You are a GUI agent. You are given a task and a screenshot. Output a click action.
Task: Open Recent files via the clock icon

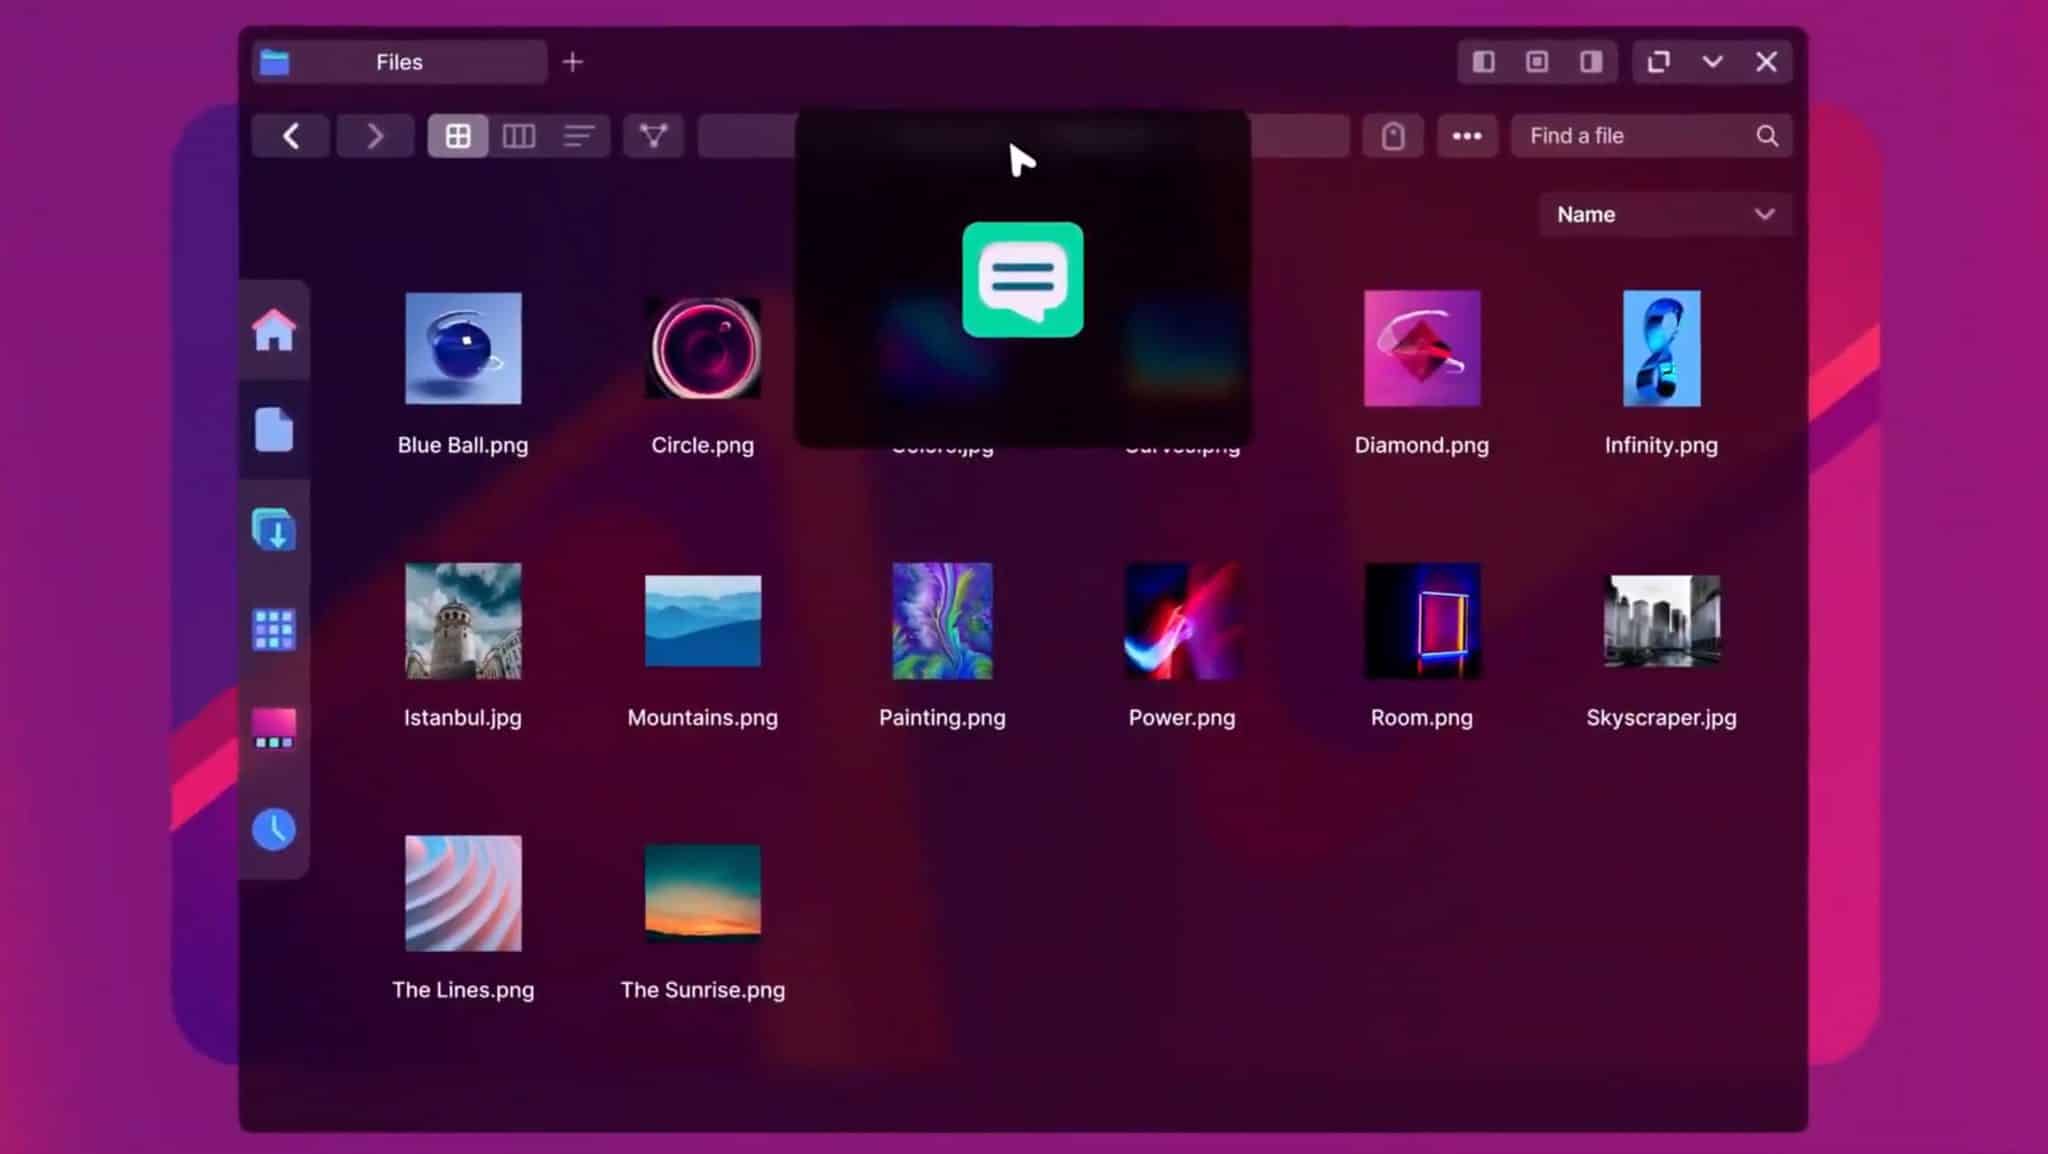click(x=274, y=829)
